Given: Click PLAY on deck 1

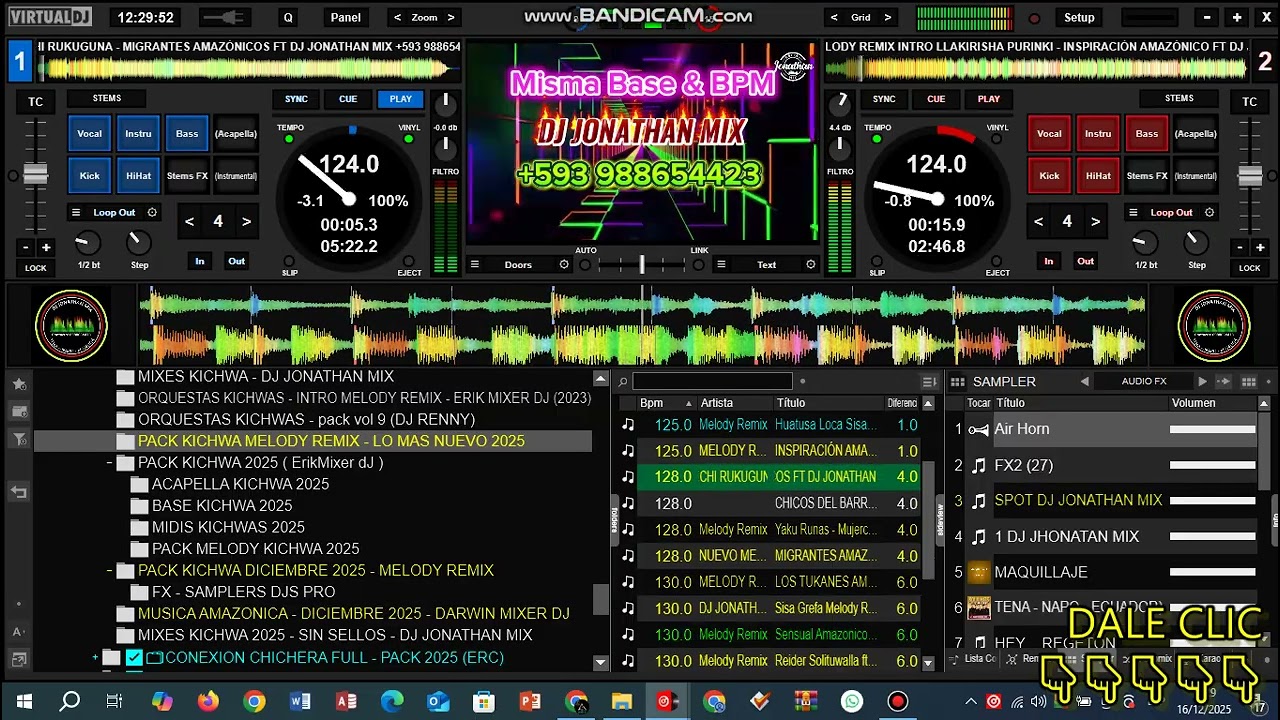Looking at the screenshot, I should 401,99.
